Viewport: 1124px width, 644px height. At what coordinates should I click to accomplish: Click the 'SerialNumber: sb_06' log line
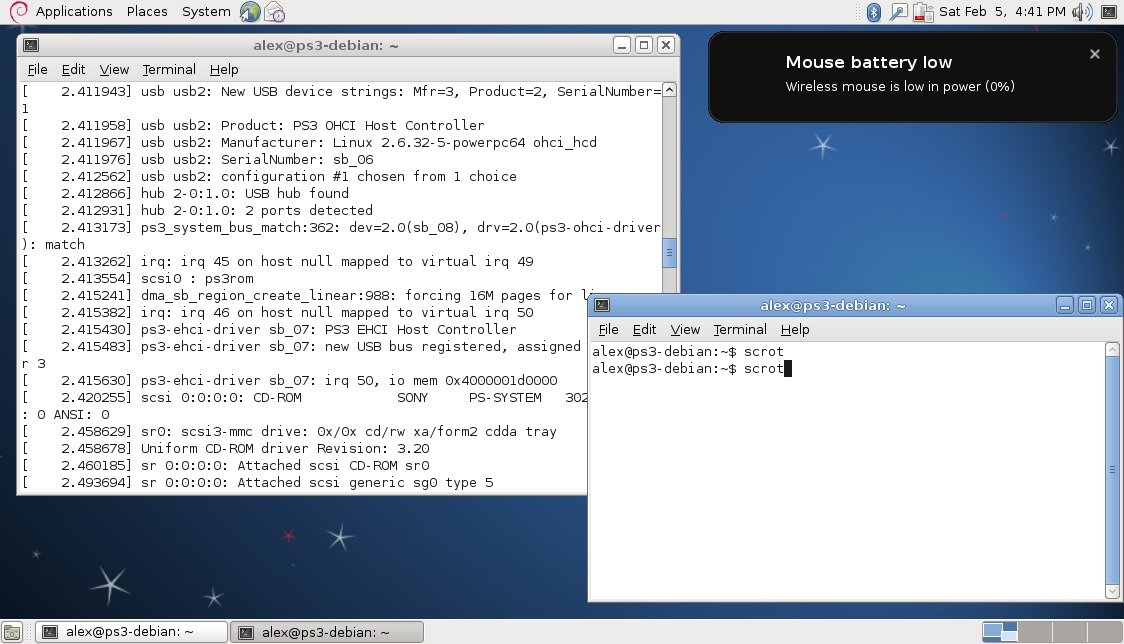tap(198, 159)
